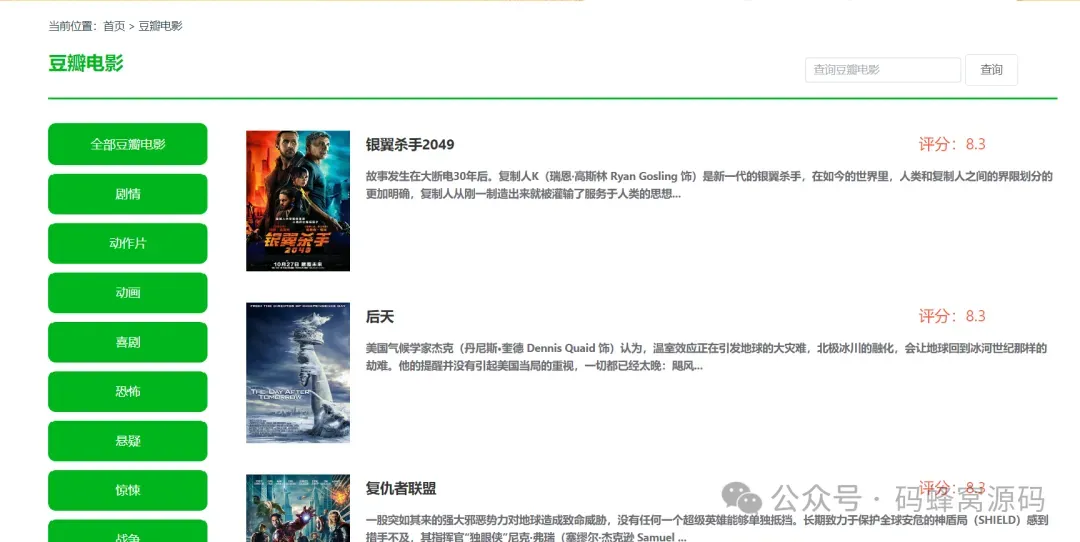This screenshot has width=1080, height=542.
Task: Select the 恐怖 category
Action: 127,391
